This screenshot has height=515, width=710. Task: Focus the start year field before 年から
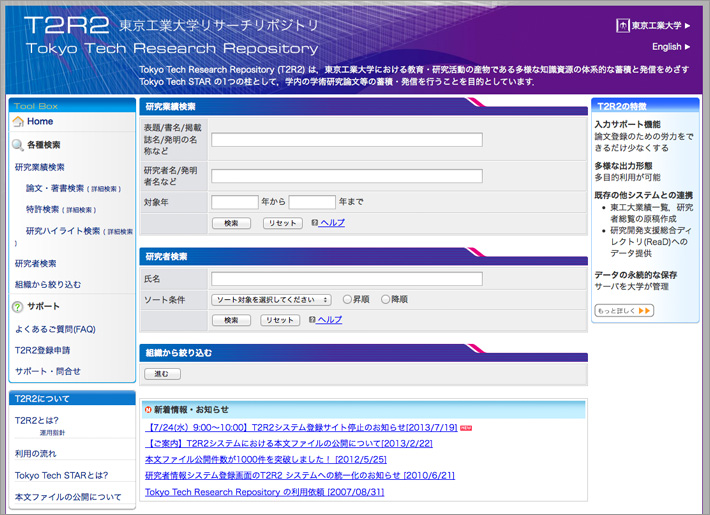tap(235, 202)
